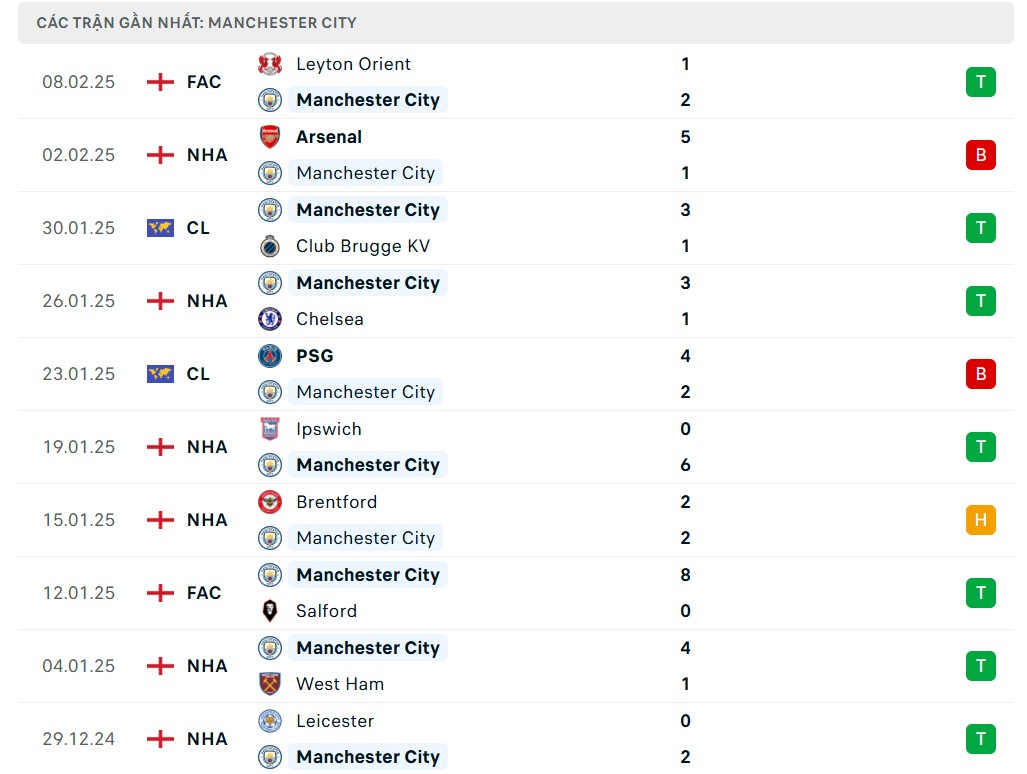This screenshot has height=774, width=1027.
Task: Click the green T badge for Leyton Orient match
Action: tap(981, 82)
